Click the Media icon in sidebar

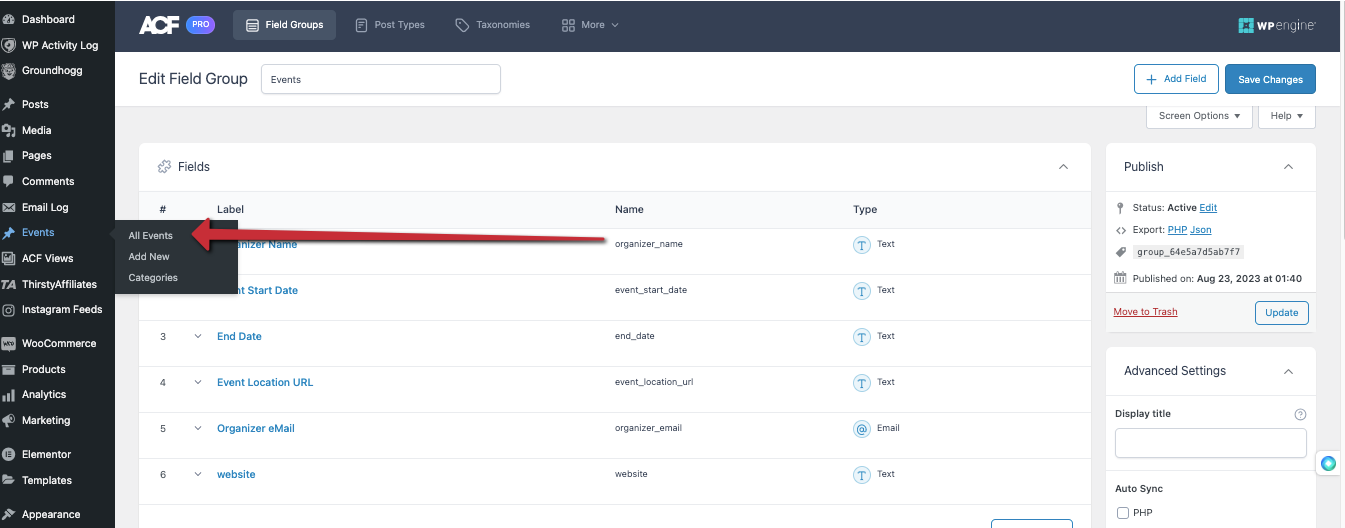coord(9,130)
